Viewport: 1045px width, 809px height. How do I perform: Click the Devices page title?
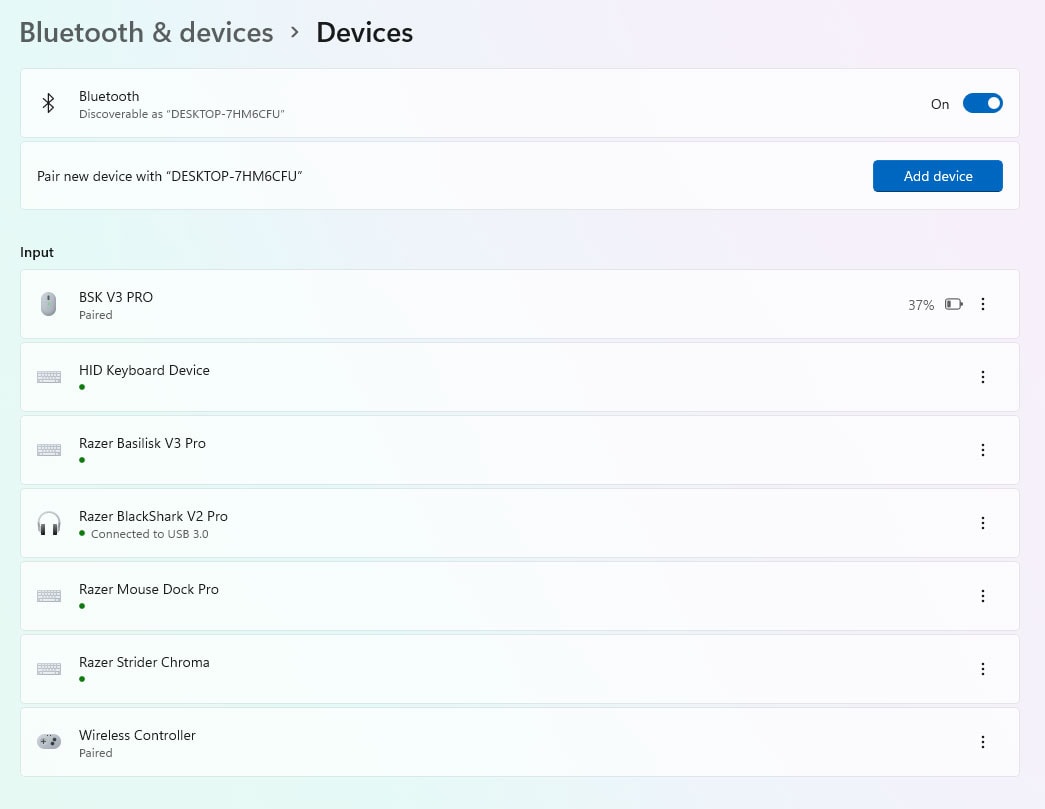[364, 32]
